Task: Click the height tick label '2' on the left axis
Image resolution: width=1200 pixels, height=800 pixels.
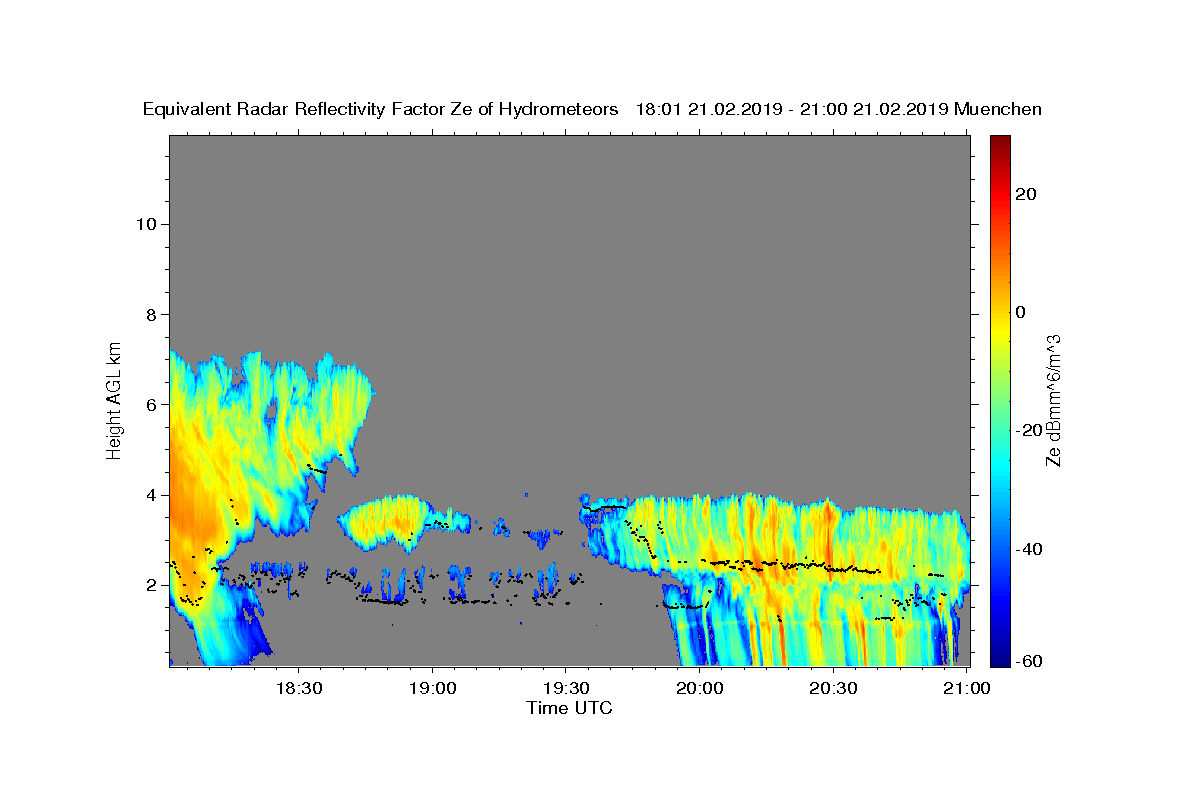Action: 151,585
